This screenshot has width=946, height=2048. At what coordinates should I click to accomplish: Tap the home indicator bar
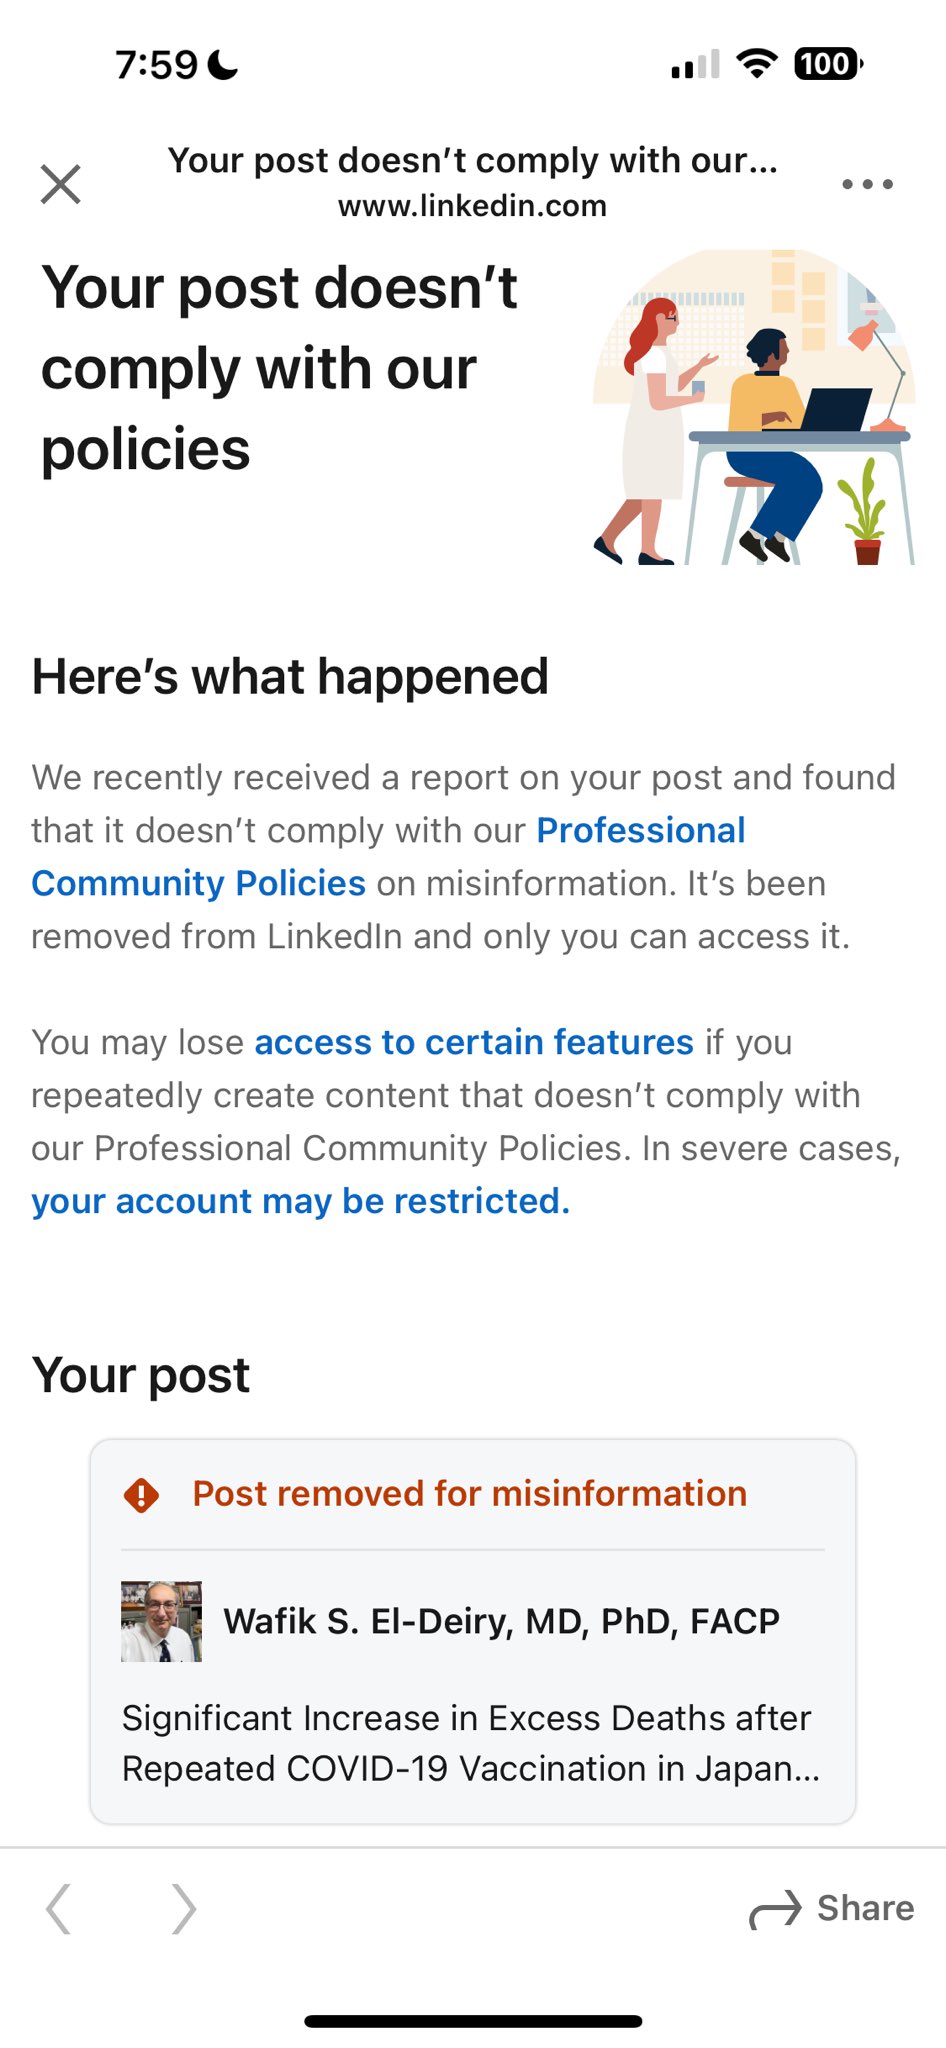(x=473, y=2021)
